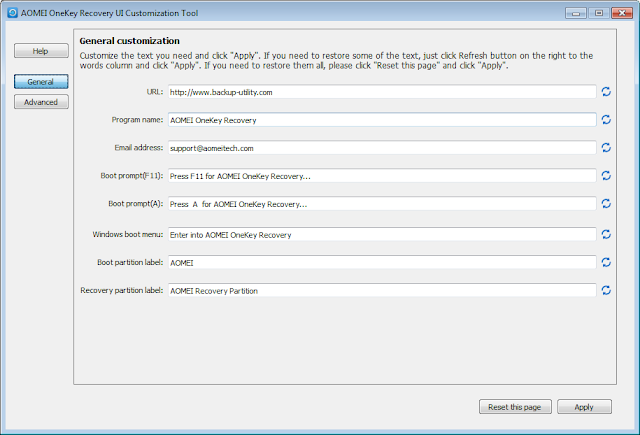Maximize the customization tool window
The width and height of the screenshot is (640, 435).
[x=599, y=13]
